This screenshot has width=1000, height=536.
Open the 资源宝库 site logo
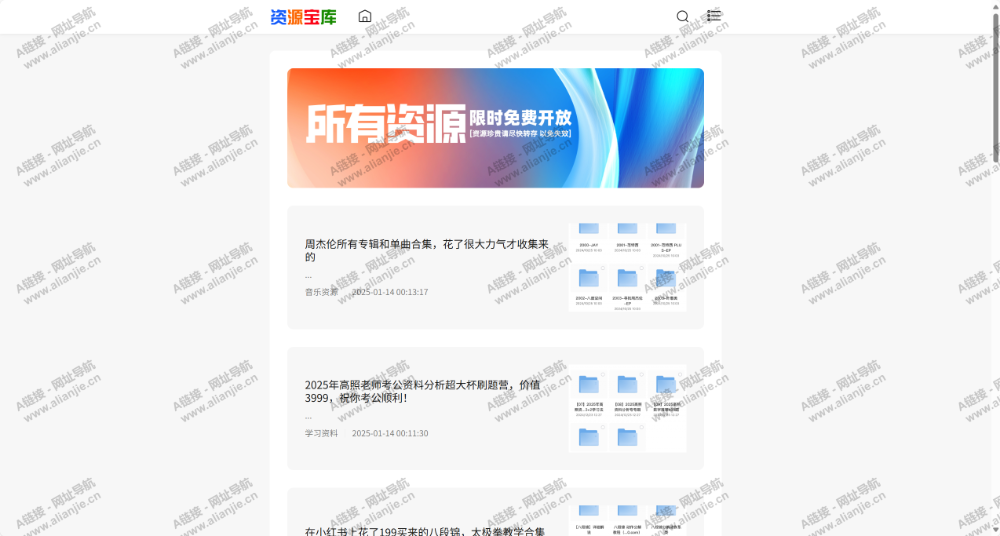coord(304,17)
